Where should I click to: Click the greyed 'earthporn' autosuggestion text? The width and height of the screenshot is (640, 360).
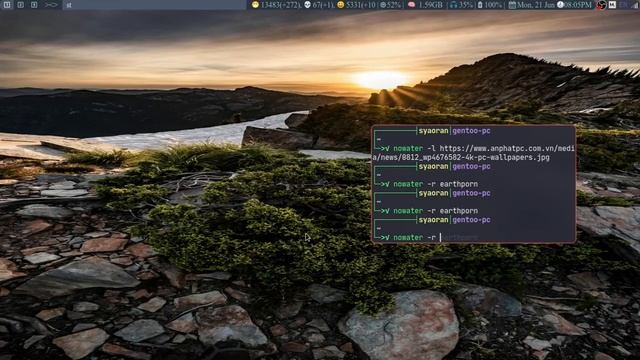pyautogui.click(x=461, y=237)
